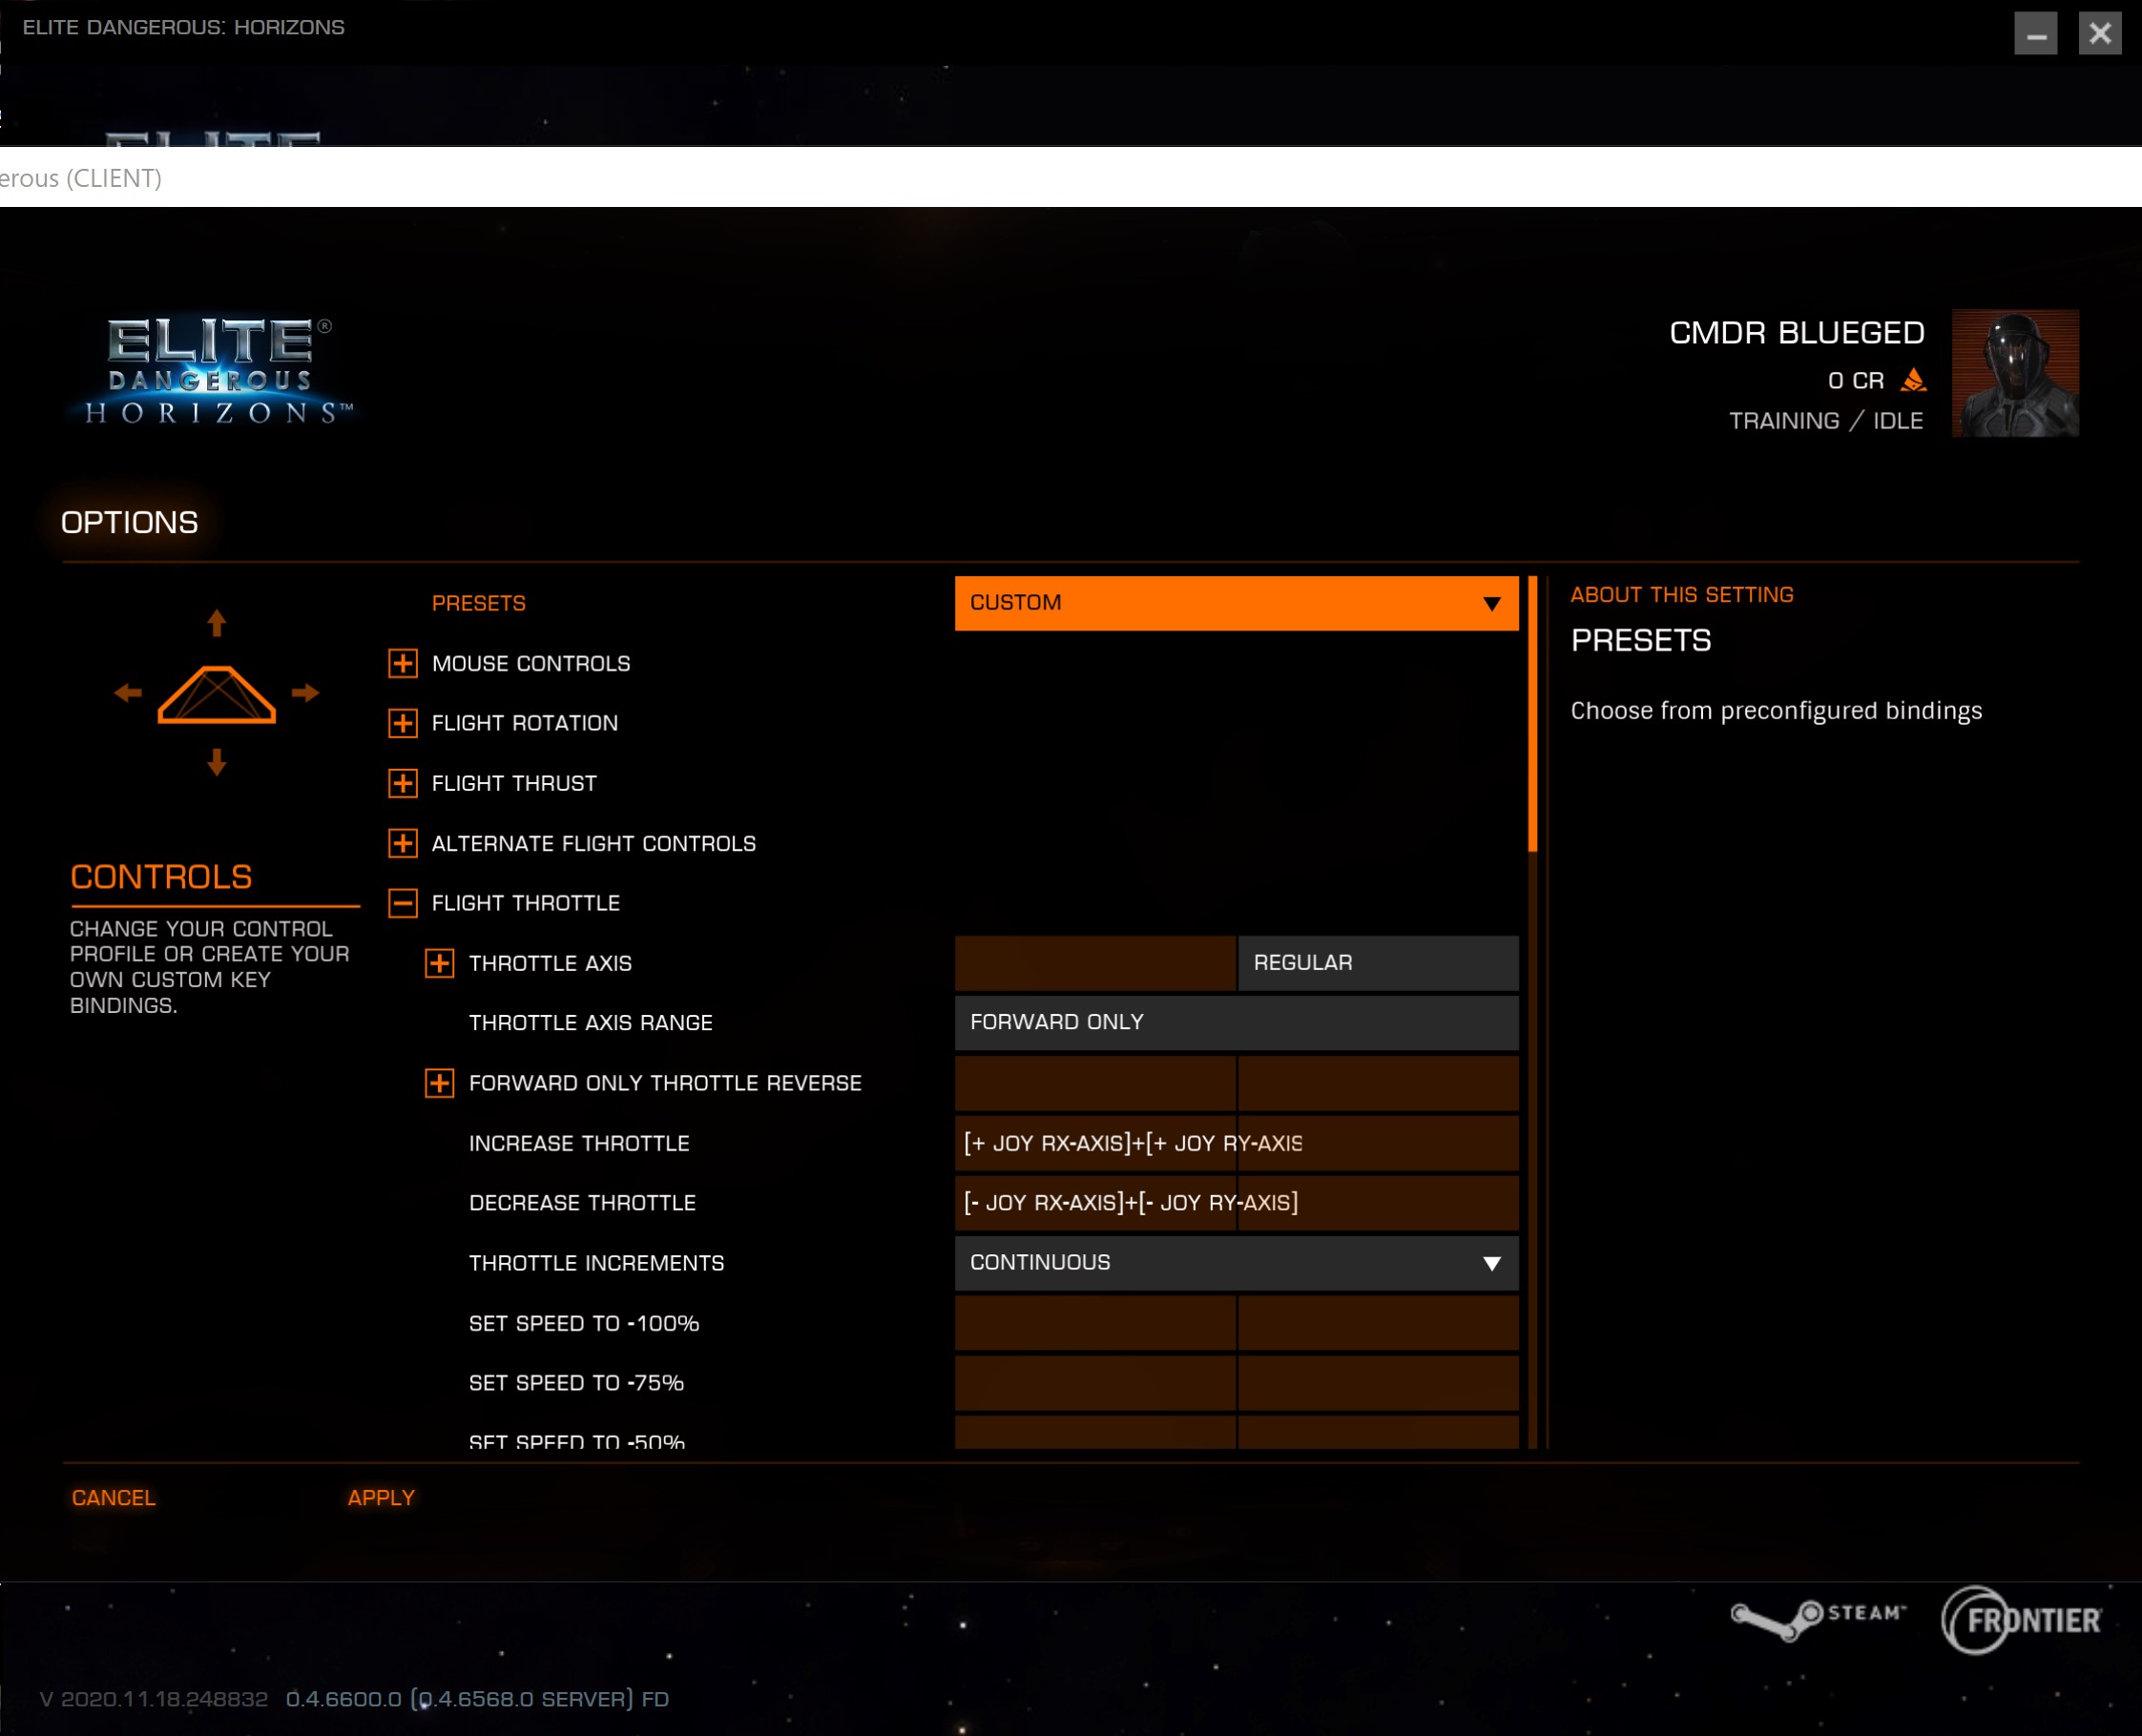Click the commander avatar portrait
This screenshot has width=2142, height=1736.
click(x=2015, y=373)
